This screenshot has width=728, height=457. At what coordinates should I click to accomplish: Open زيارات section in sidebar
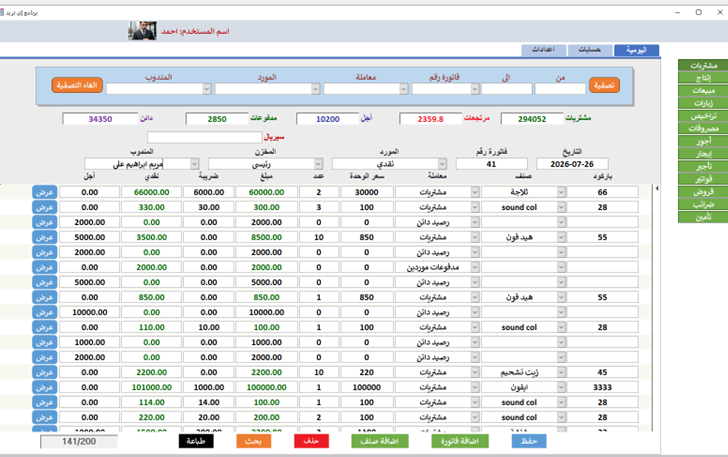tap(703, 103)
